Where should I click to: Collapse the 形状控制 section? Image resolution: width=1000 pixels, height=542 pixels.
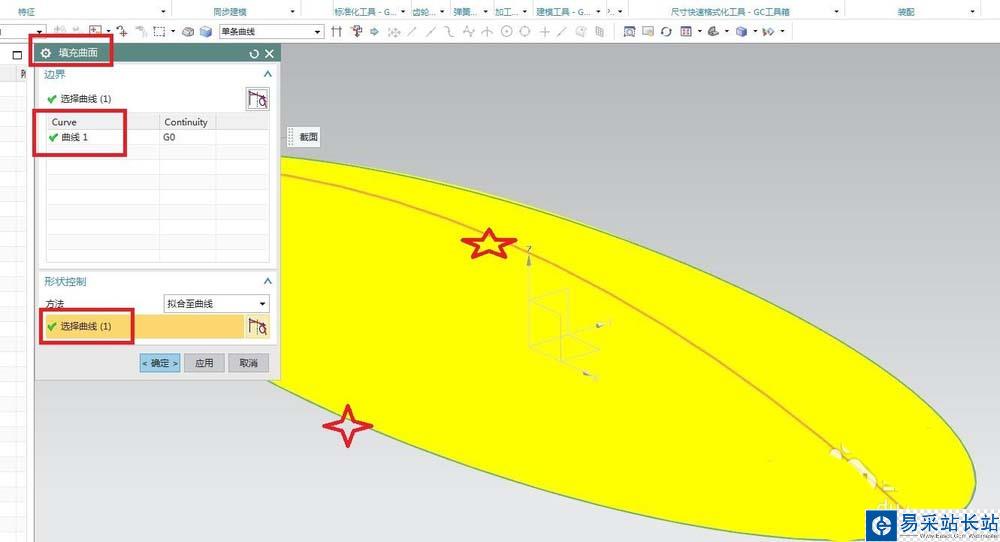click(x=268, y=281)
